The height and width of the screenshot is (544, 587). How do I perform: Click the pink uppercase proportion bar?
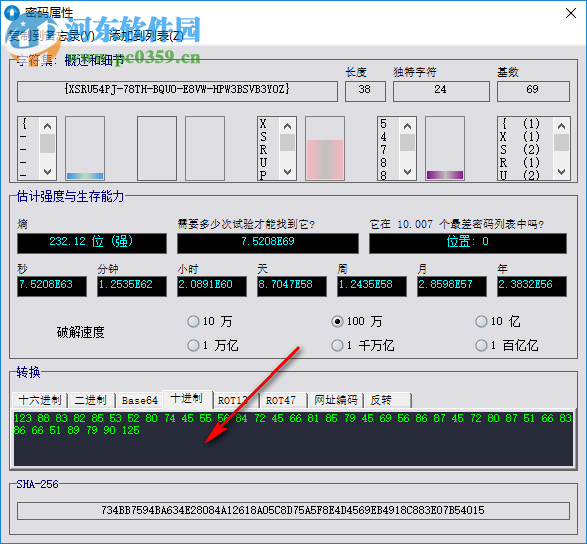point(325,159)
